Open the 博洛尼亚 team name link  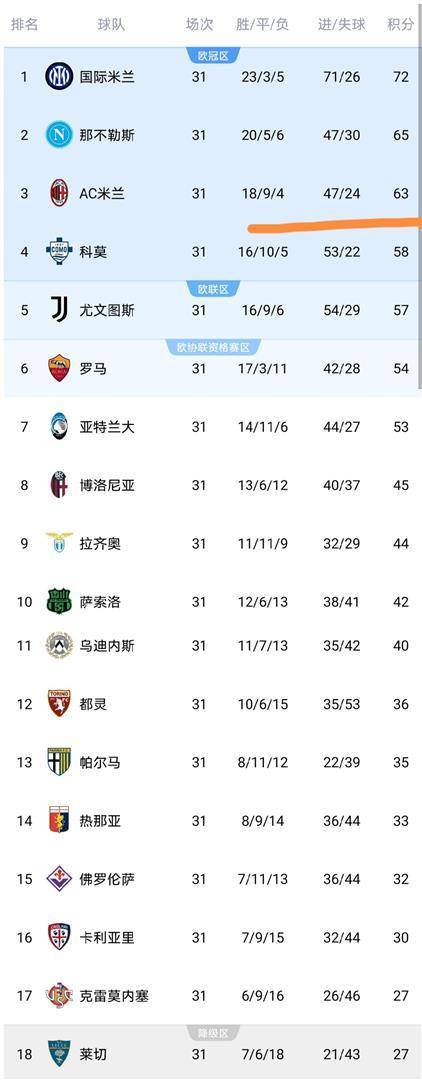(107, 485)
